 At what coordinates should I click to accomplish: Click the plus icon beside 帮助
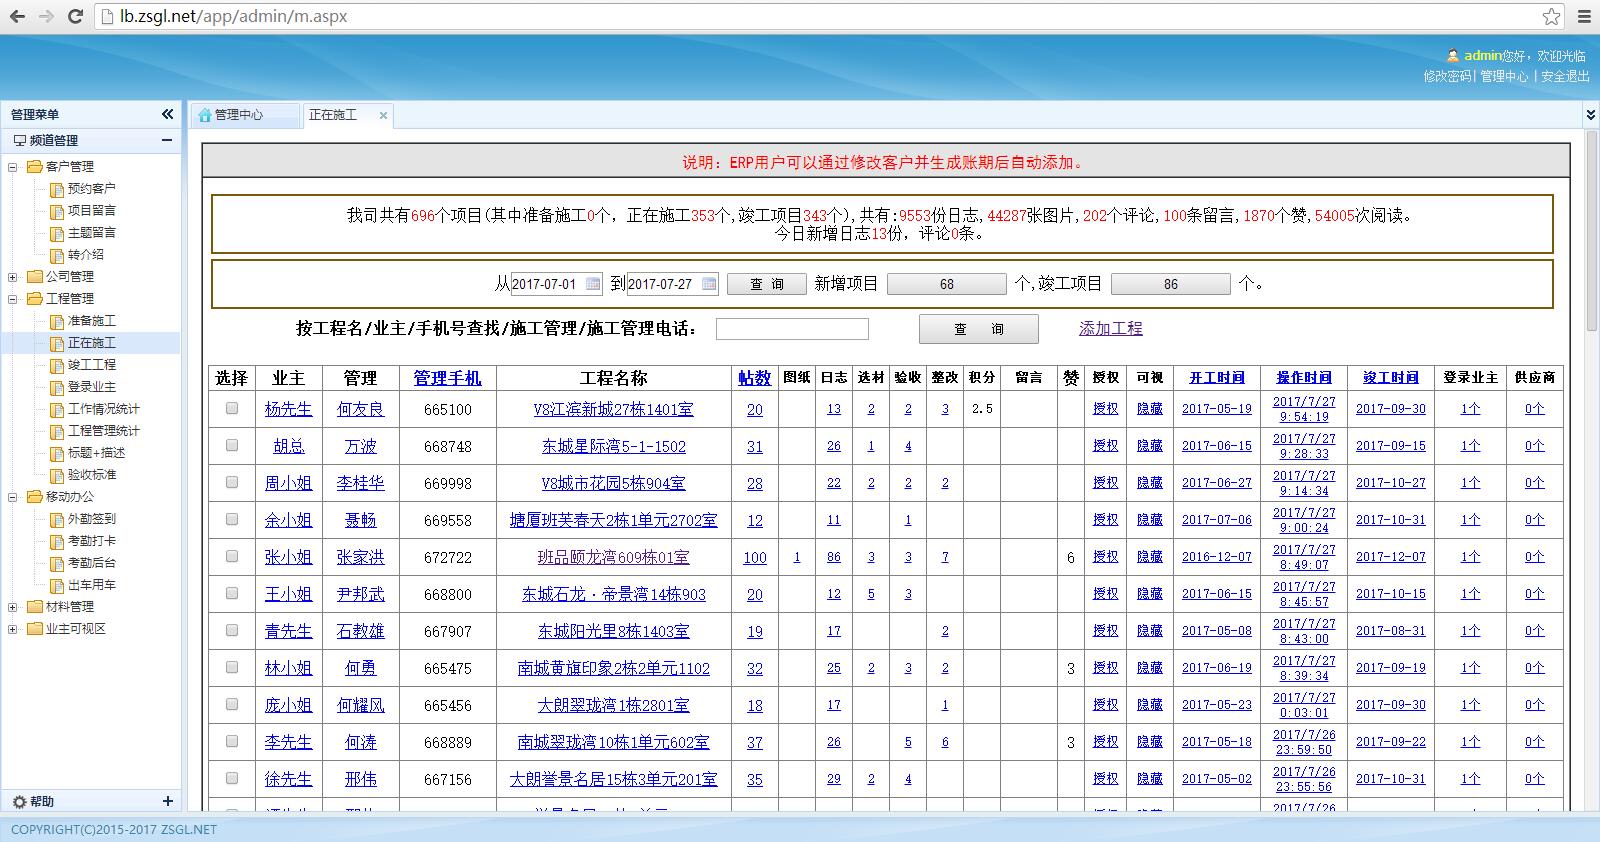pos(167,801)
